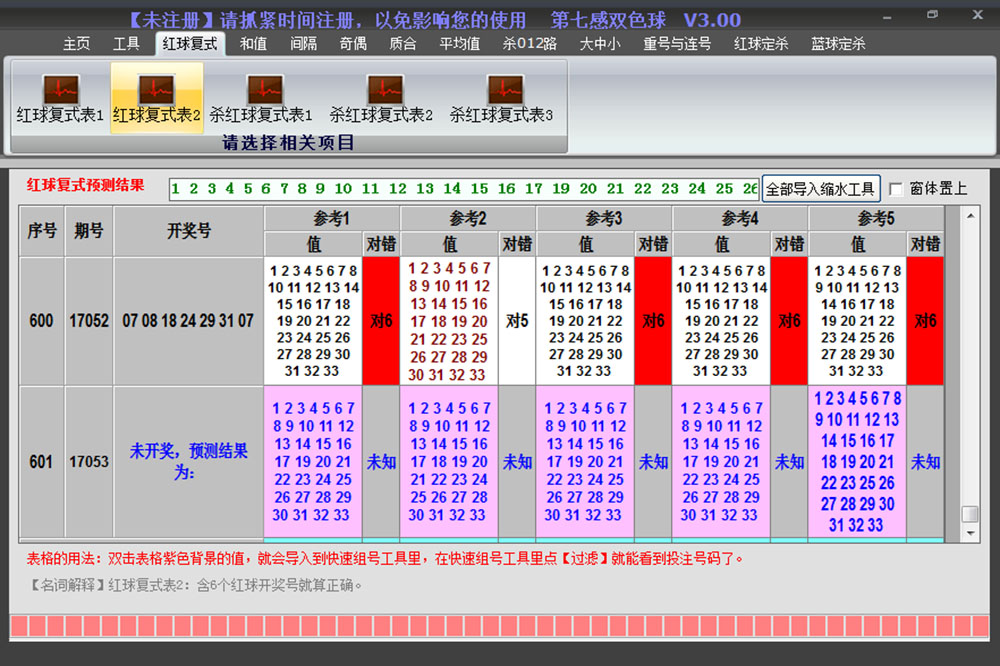Open the 重号与连号 tab
Viewport: 1000px width, 666px height.
(x=677, y=43)
